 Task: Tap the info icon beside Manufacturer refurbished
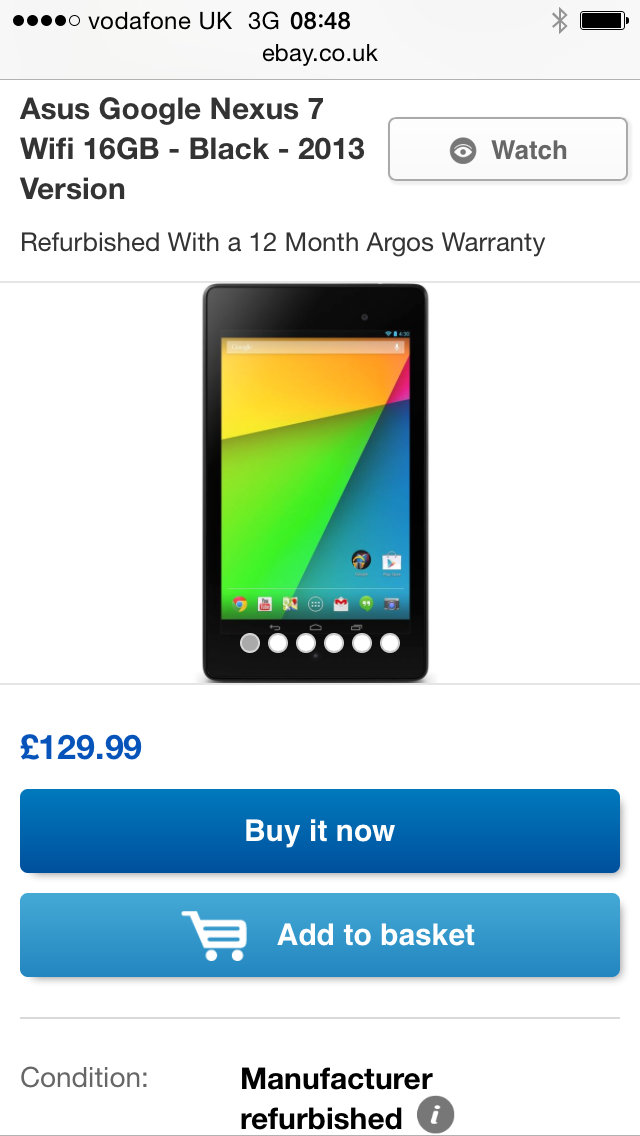[436, 1114]
